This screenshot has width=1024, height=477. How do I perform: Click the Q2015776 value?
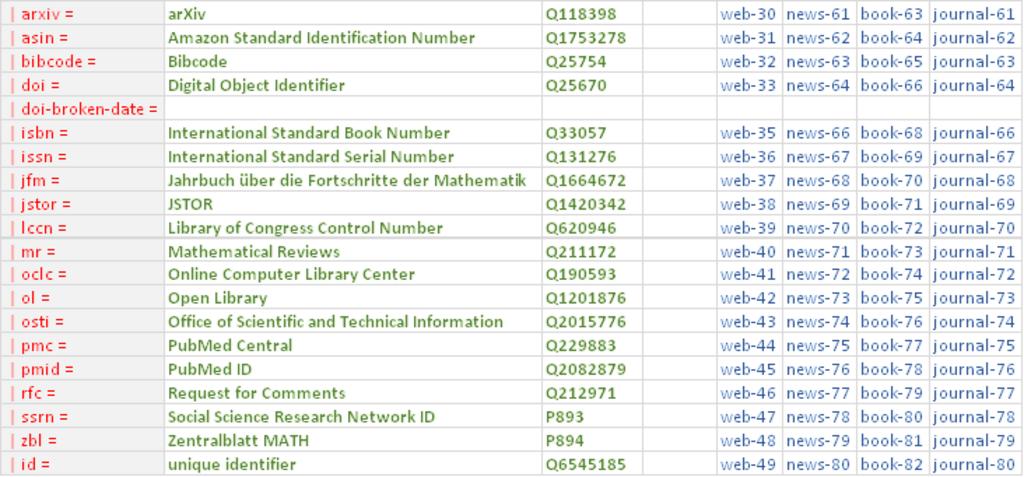586,322
